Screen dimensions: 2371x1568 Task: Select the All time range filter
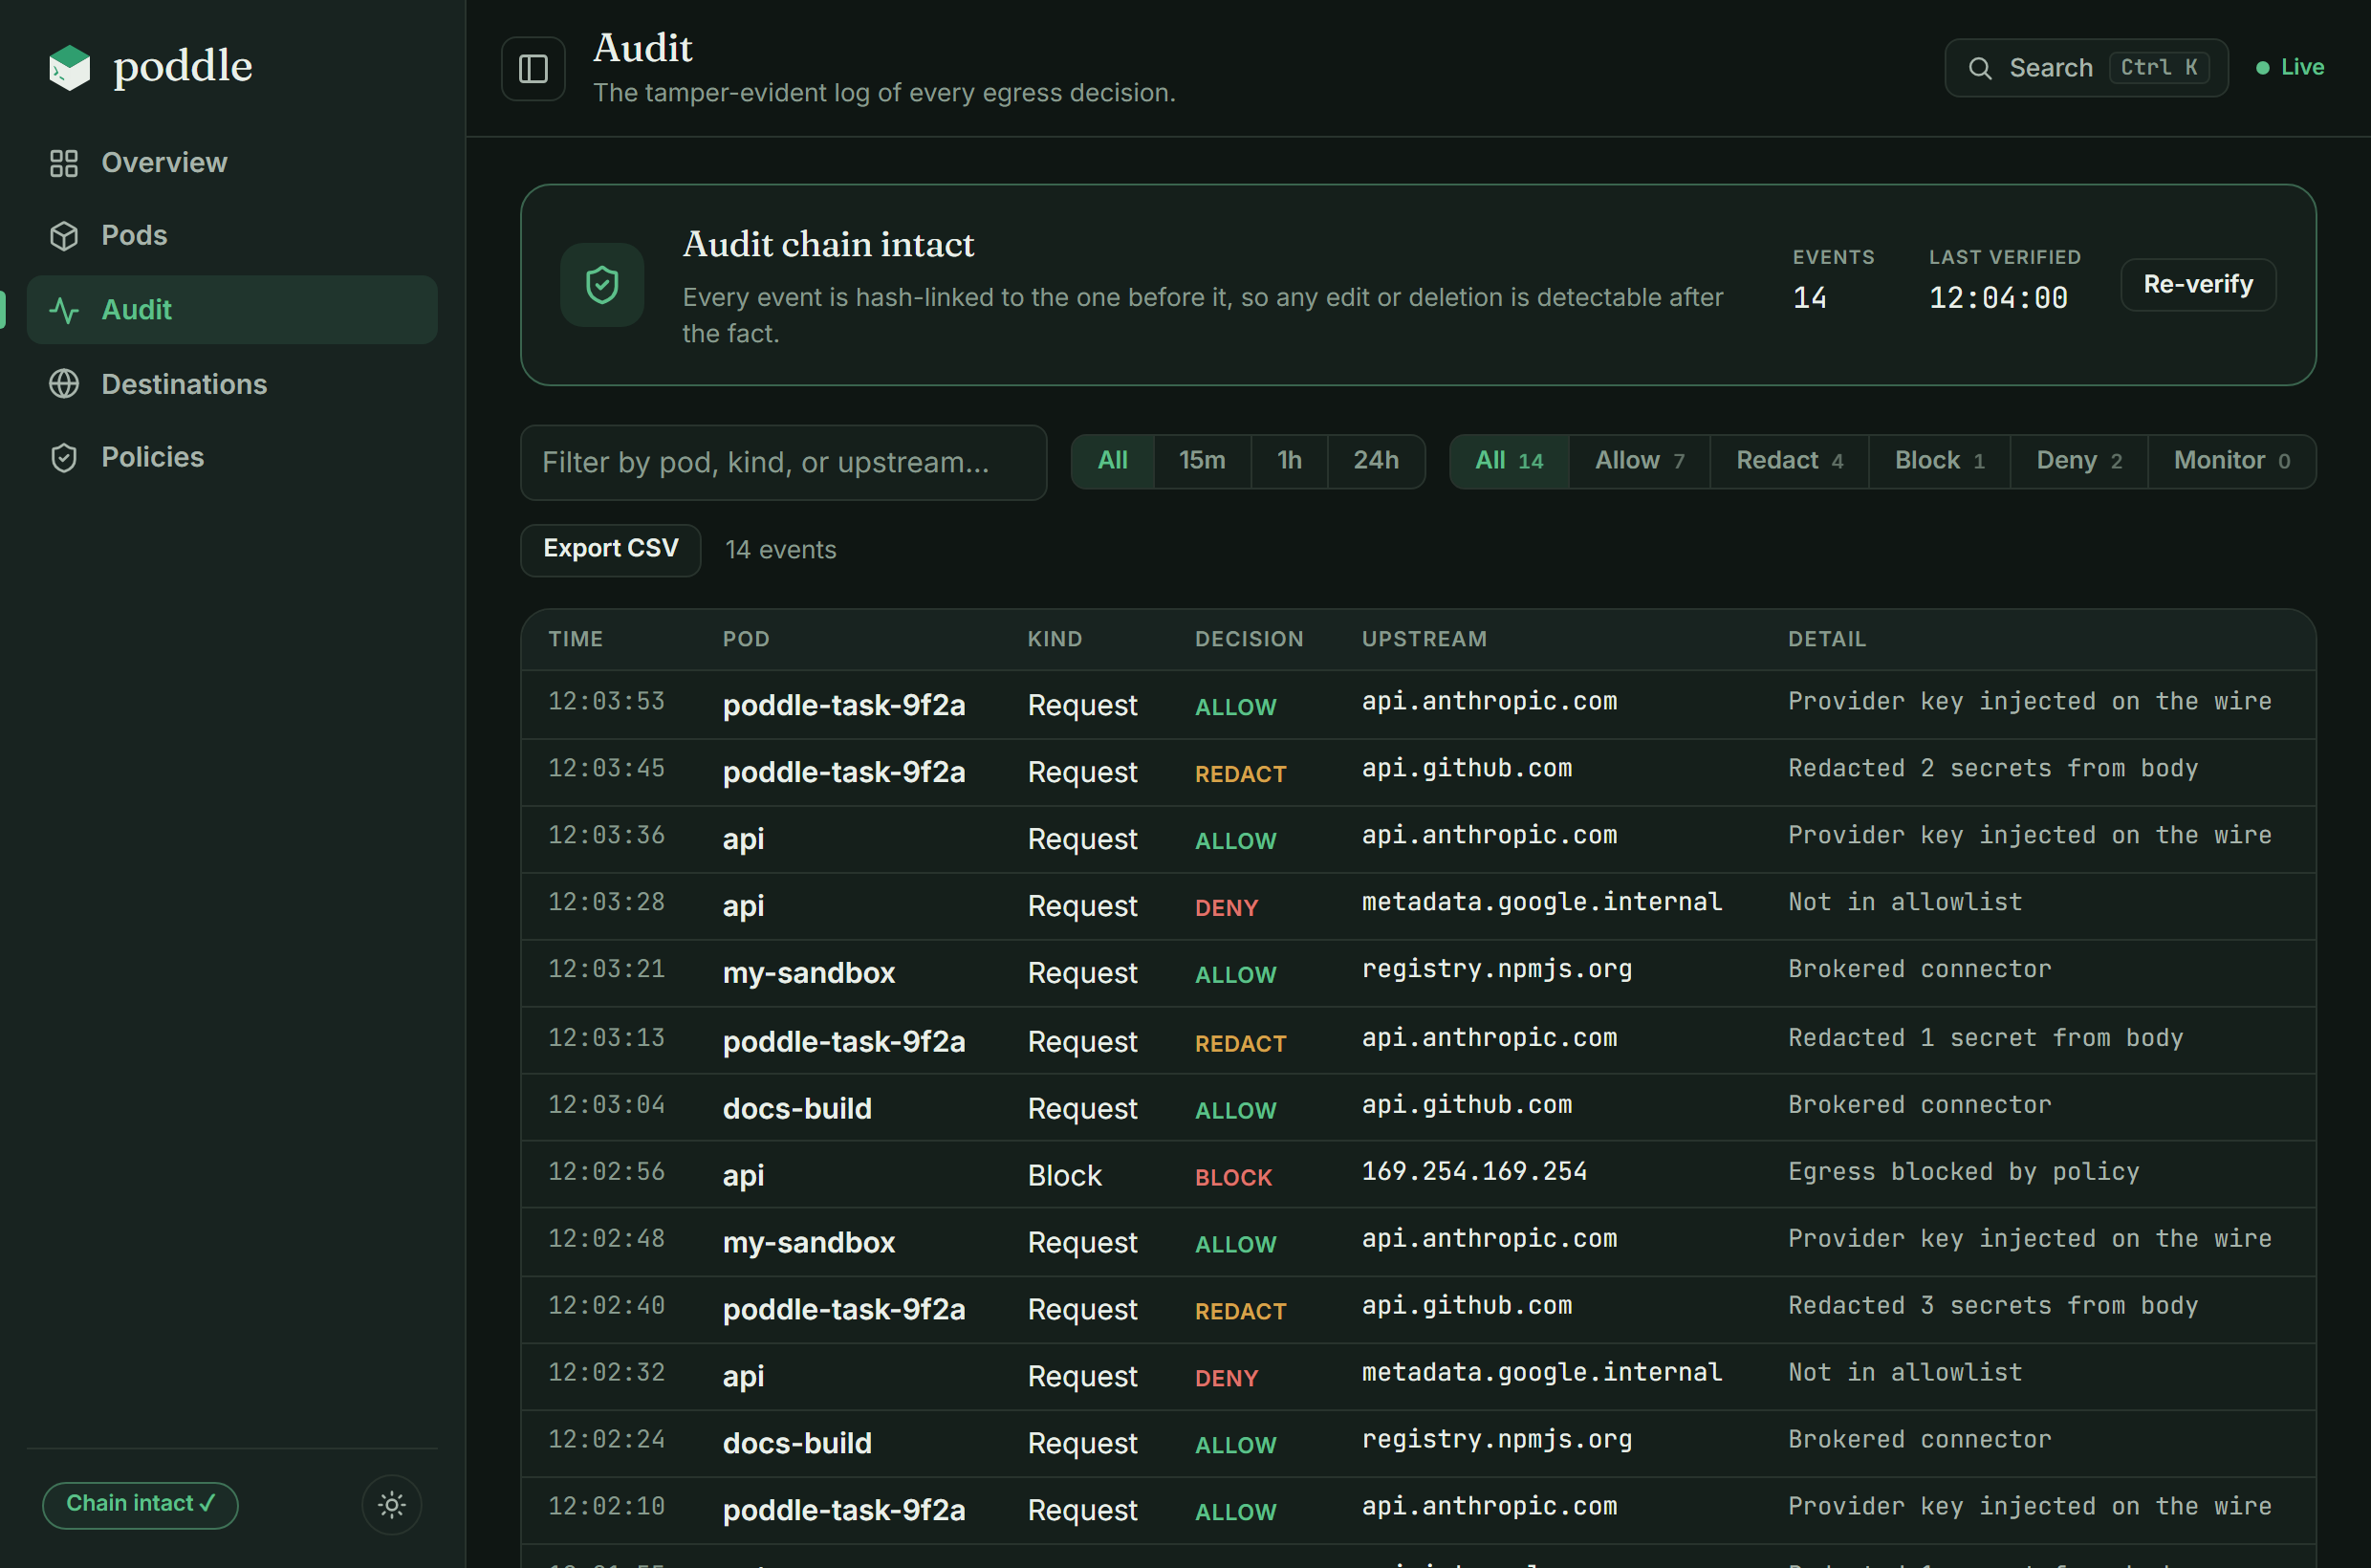1113,461
